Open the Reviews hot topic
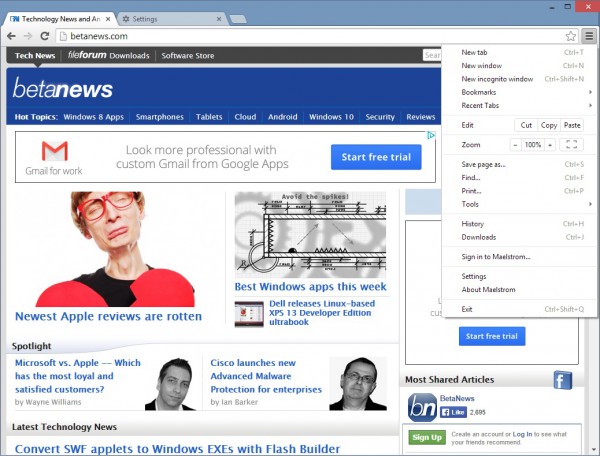The height and width of the screenshot is (456, 600). (421, 117)
